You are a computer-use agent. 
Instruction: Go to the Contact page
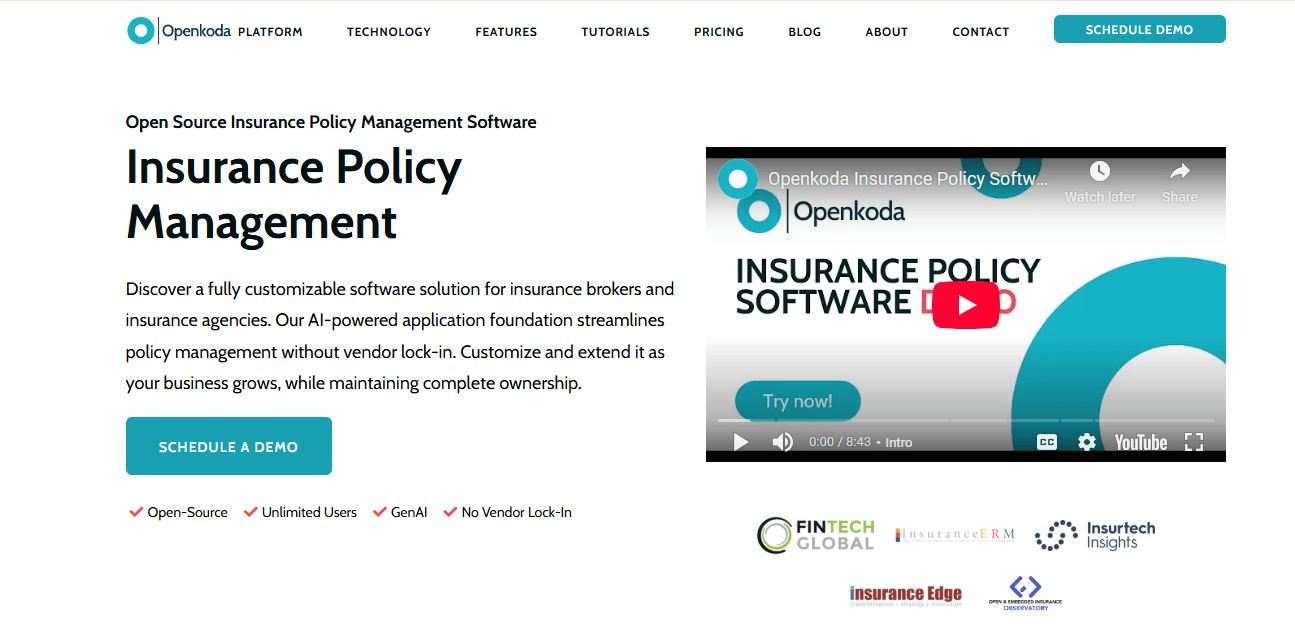pos(981,32)
